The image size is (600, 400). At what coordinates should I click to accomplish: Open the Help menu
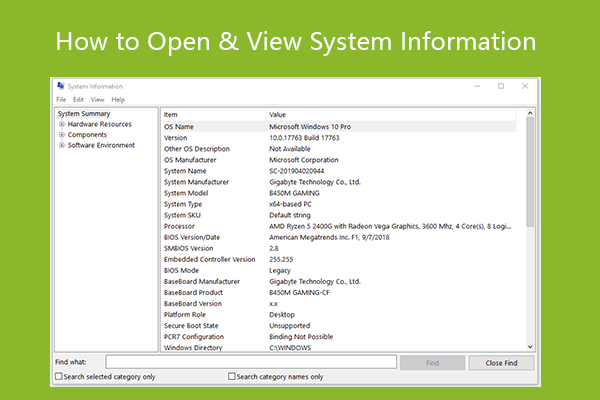click(118, 100)
